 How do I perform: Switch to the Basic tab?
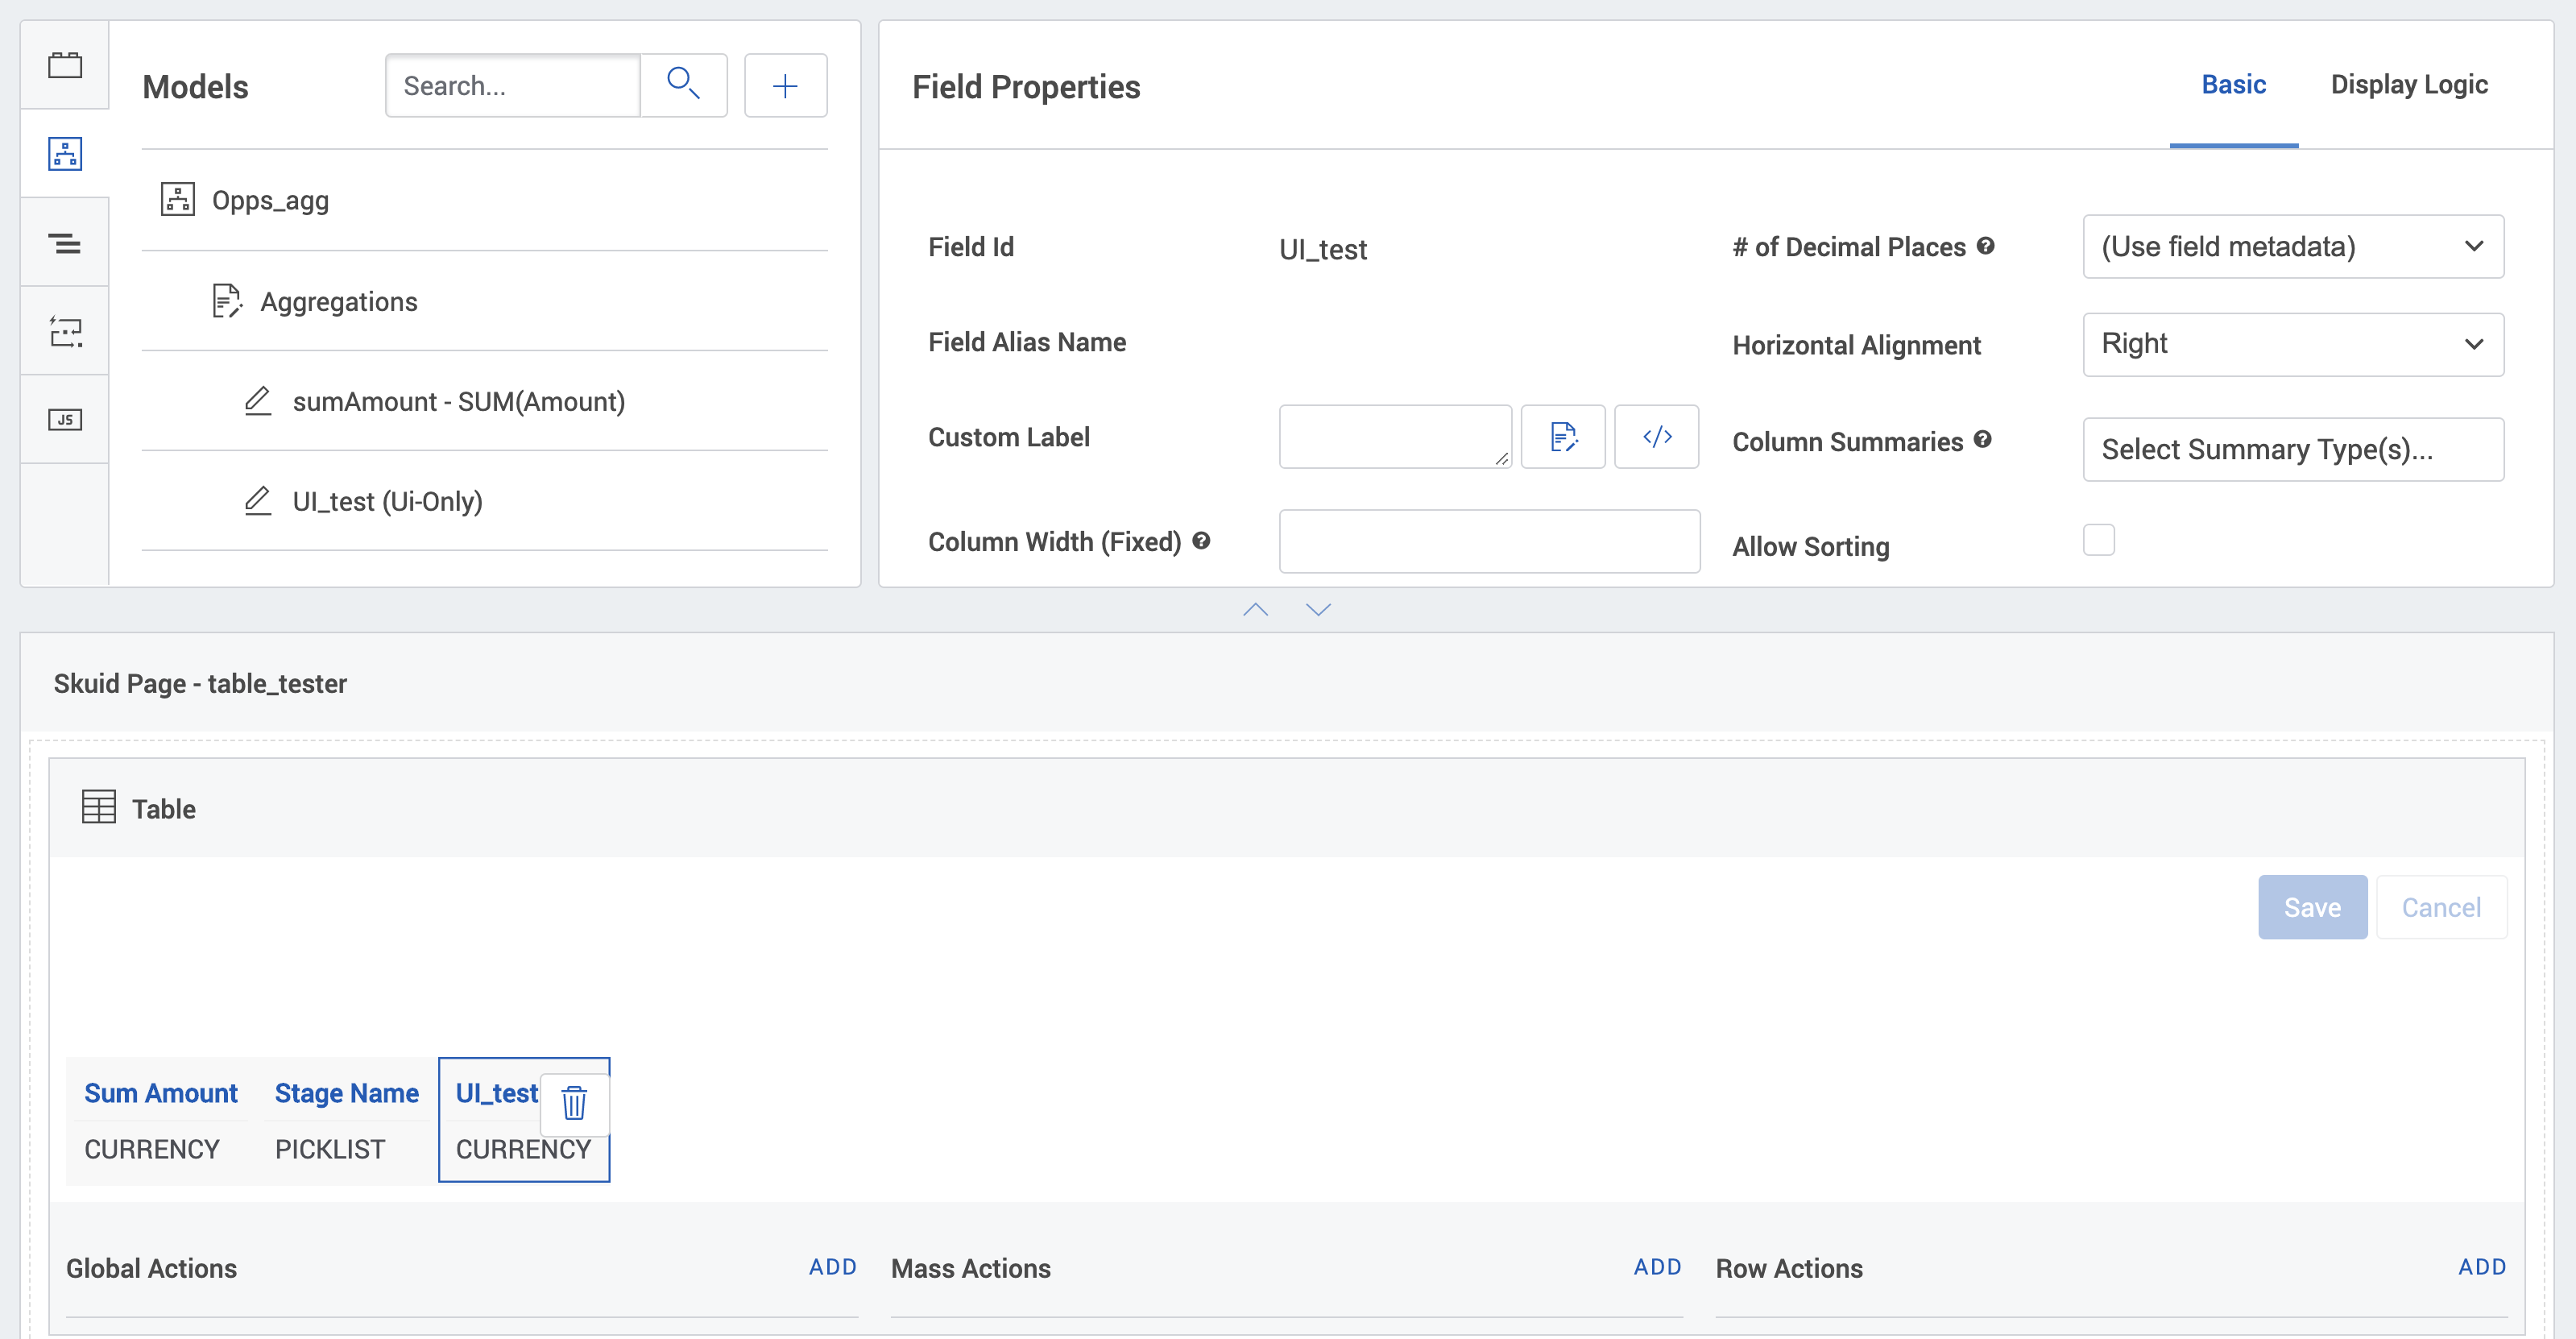[x=2234, y=85]
